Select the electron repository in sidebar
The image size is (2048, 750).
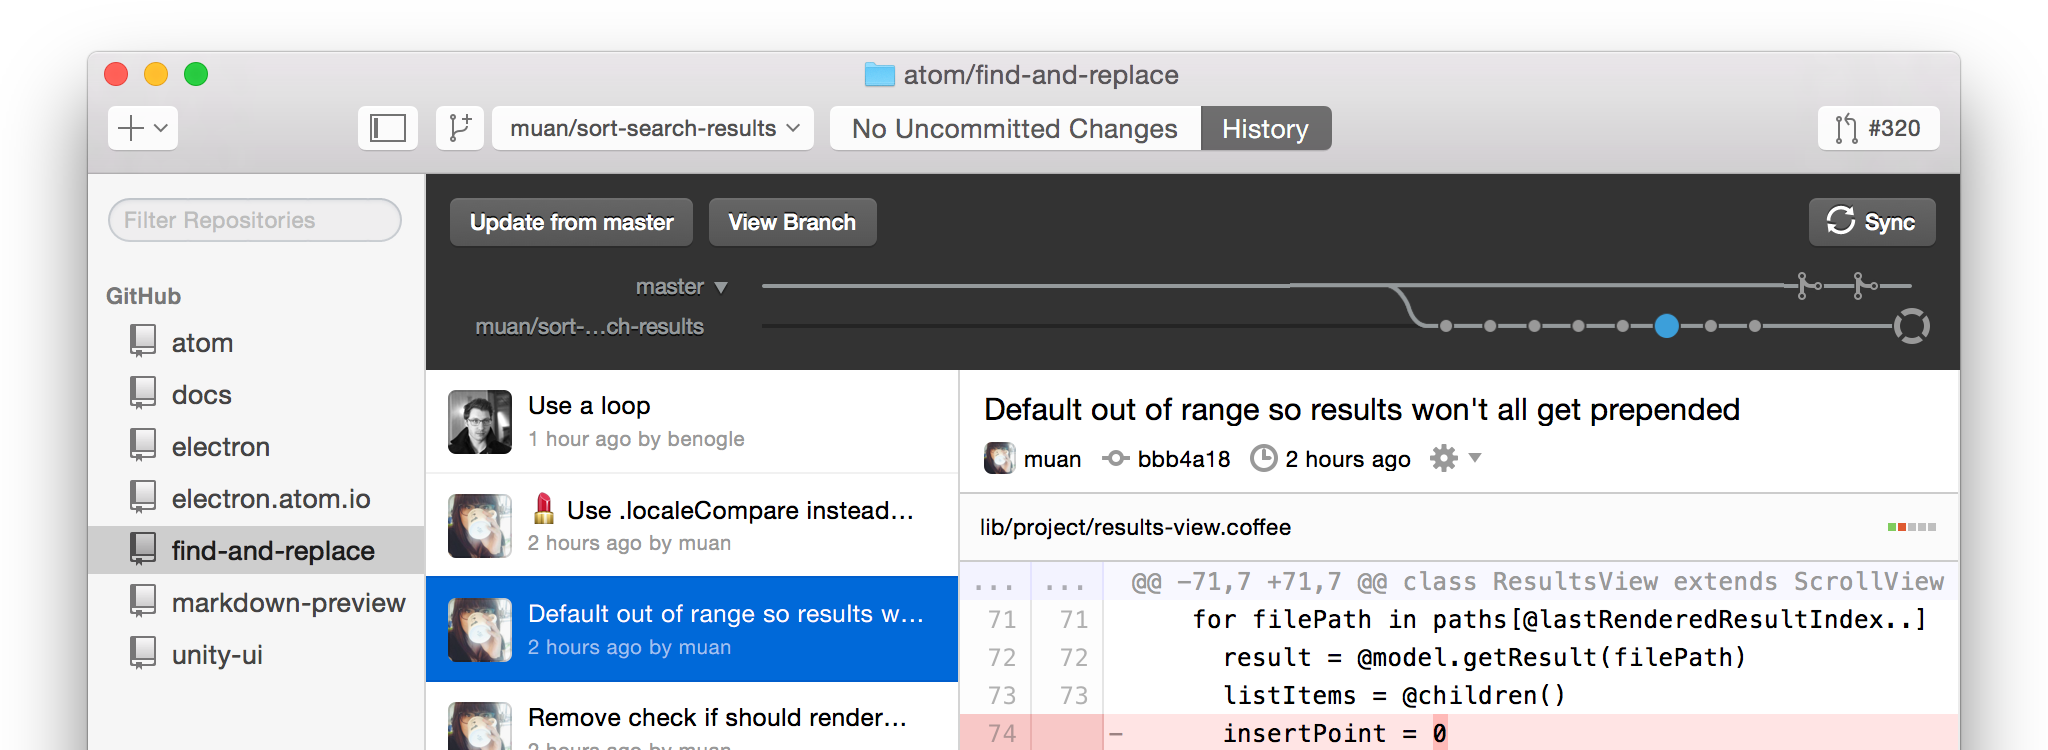point(220,447)
